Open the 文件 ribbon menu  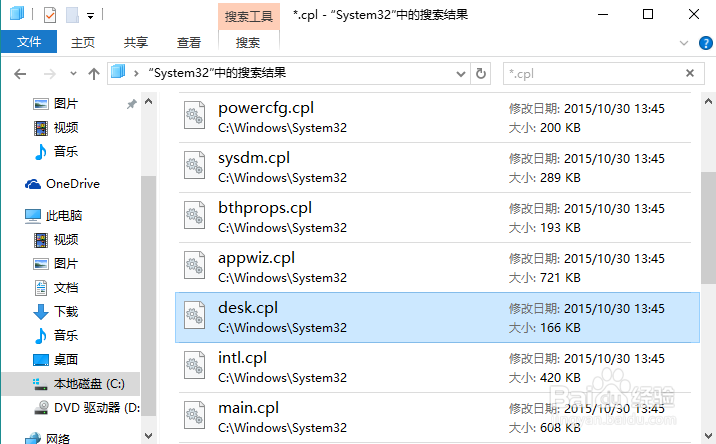click(x=29, y=42)
